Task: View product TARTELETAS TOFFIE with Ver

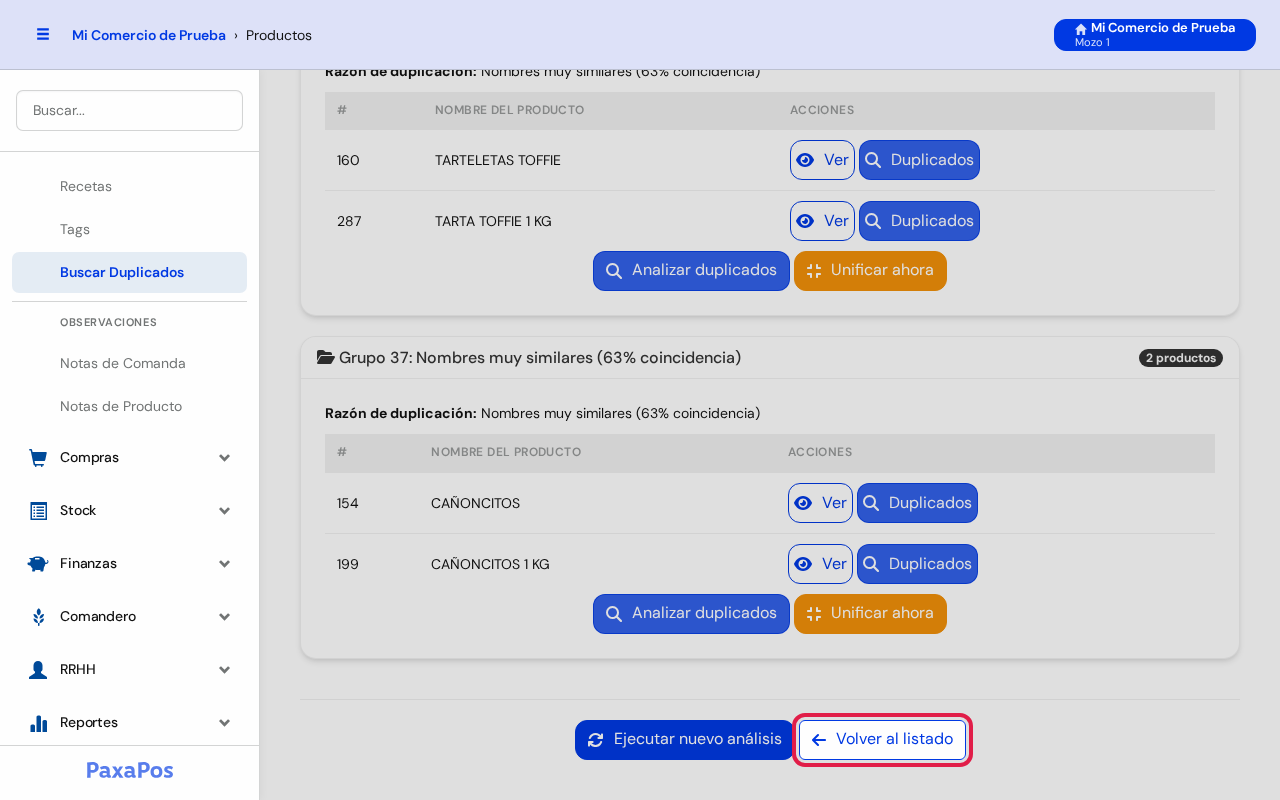Action: pos(822,160)
